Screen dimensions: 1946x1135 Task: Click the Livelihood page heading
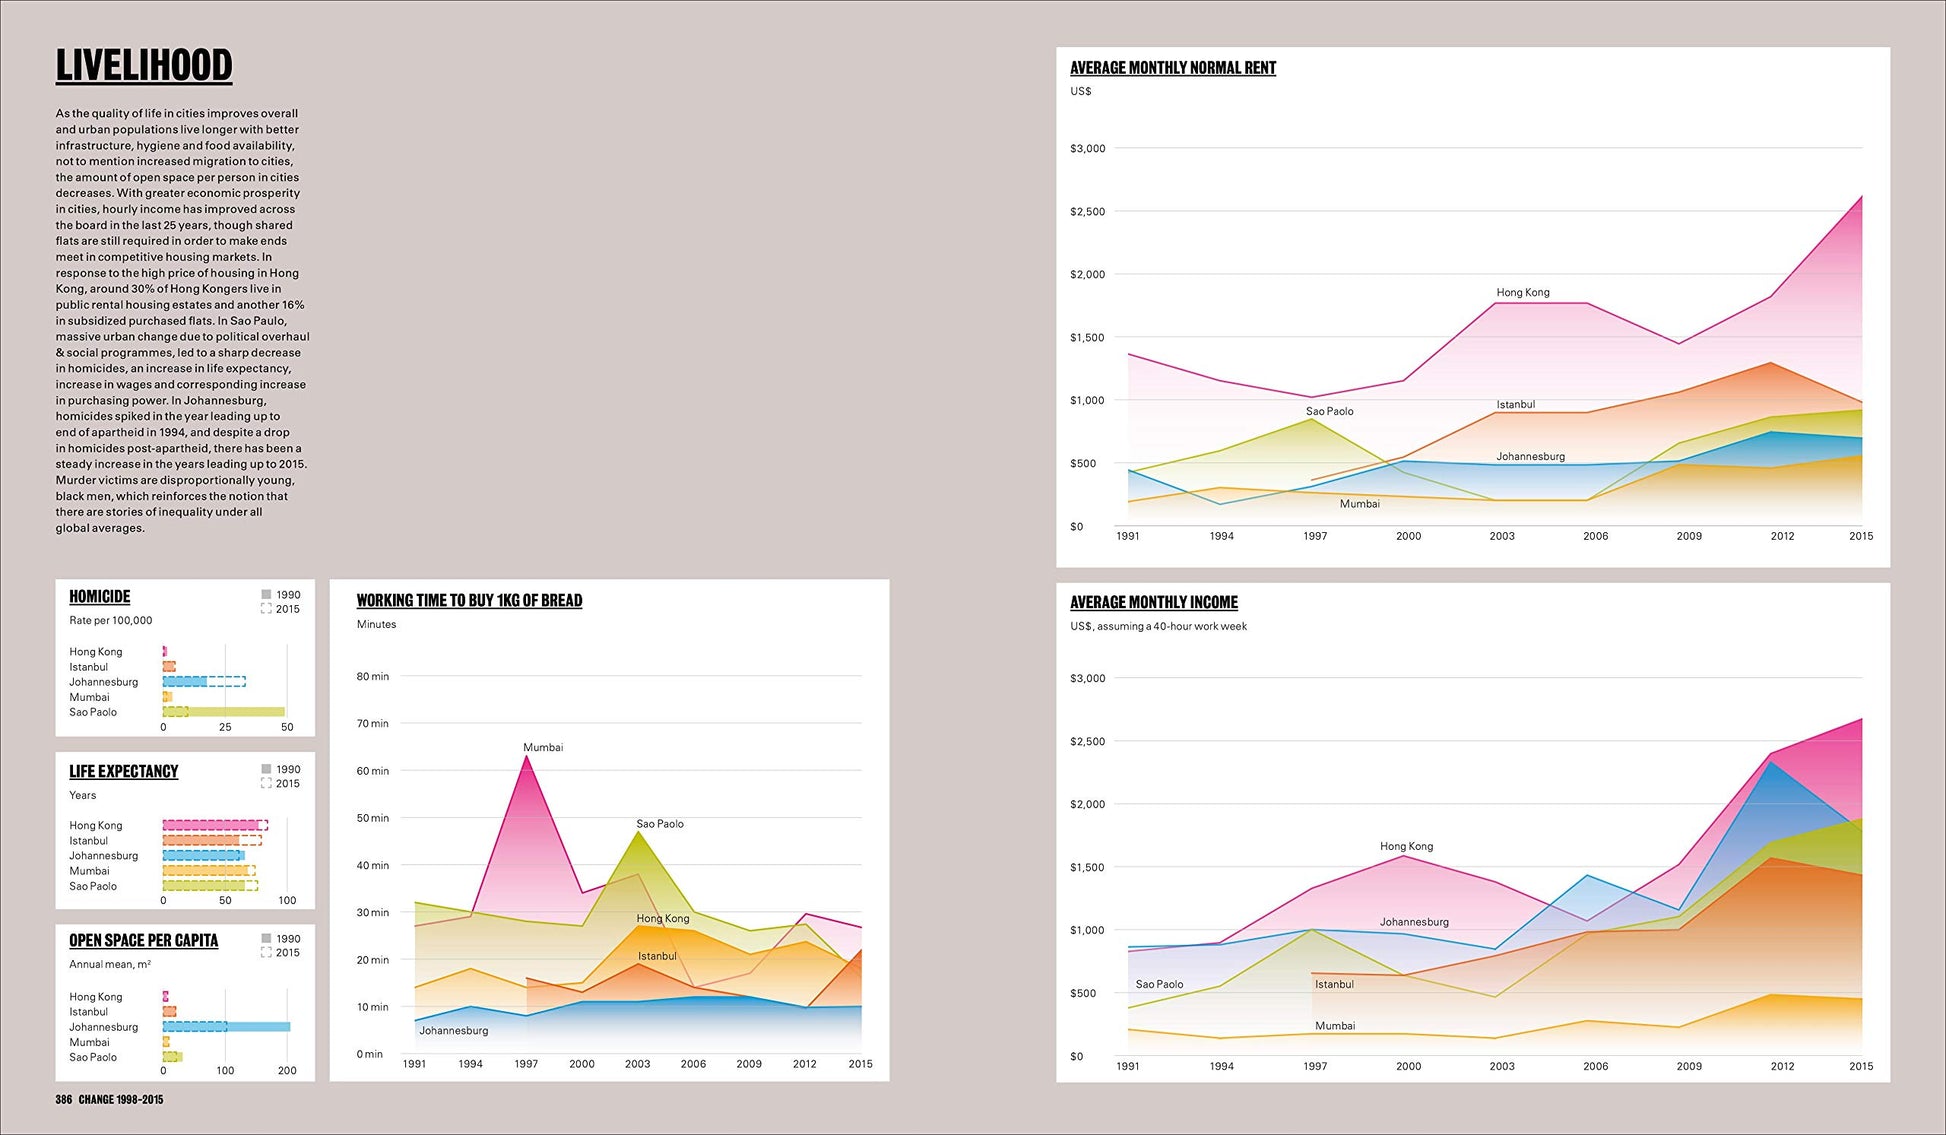tap(143, 66)
